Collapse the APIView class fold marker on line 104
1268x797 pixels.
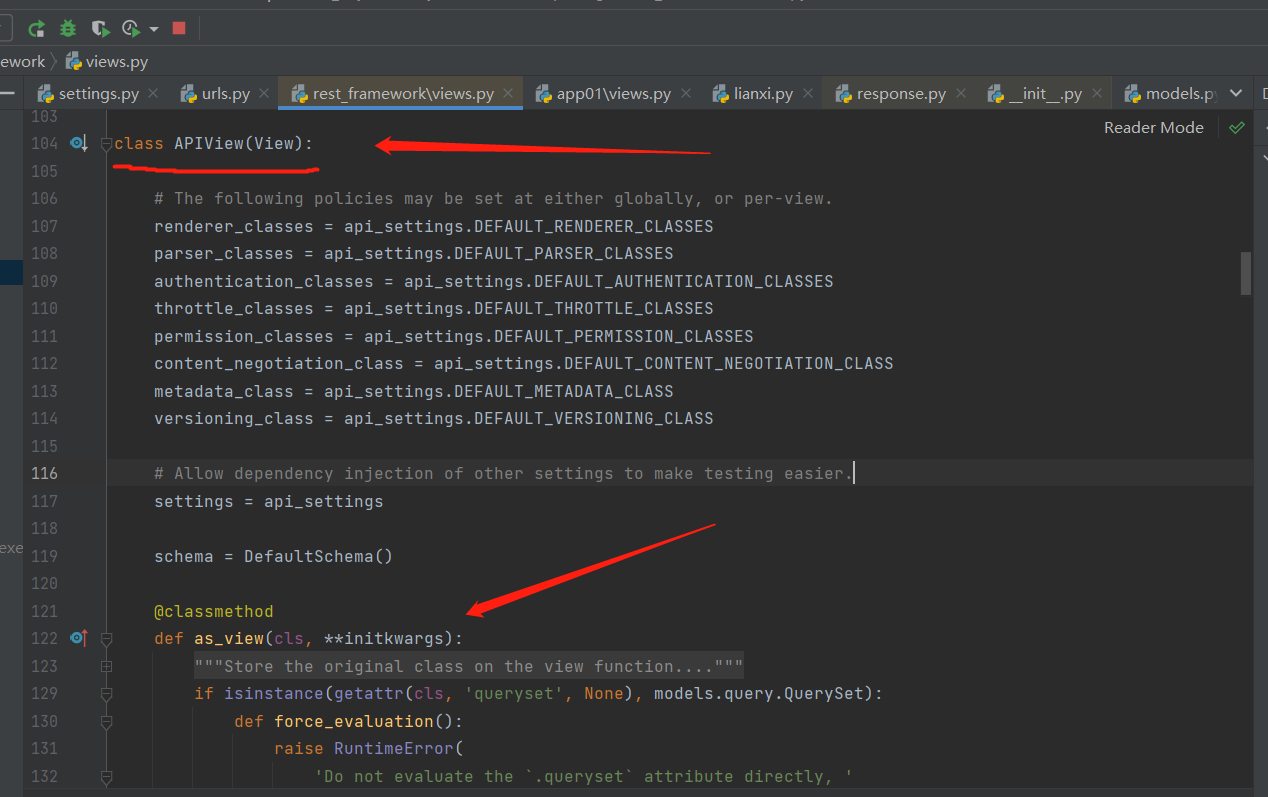[x=107, y=144]
